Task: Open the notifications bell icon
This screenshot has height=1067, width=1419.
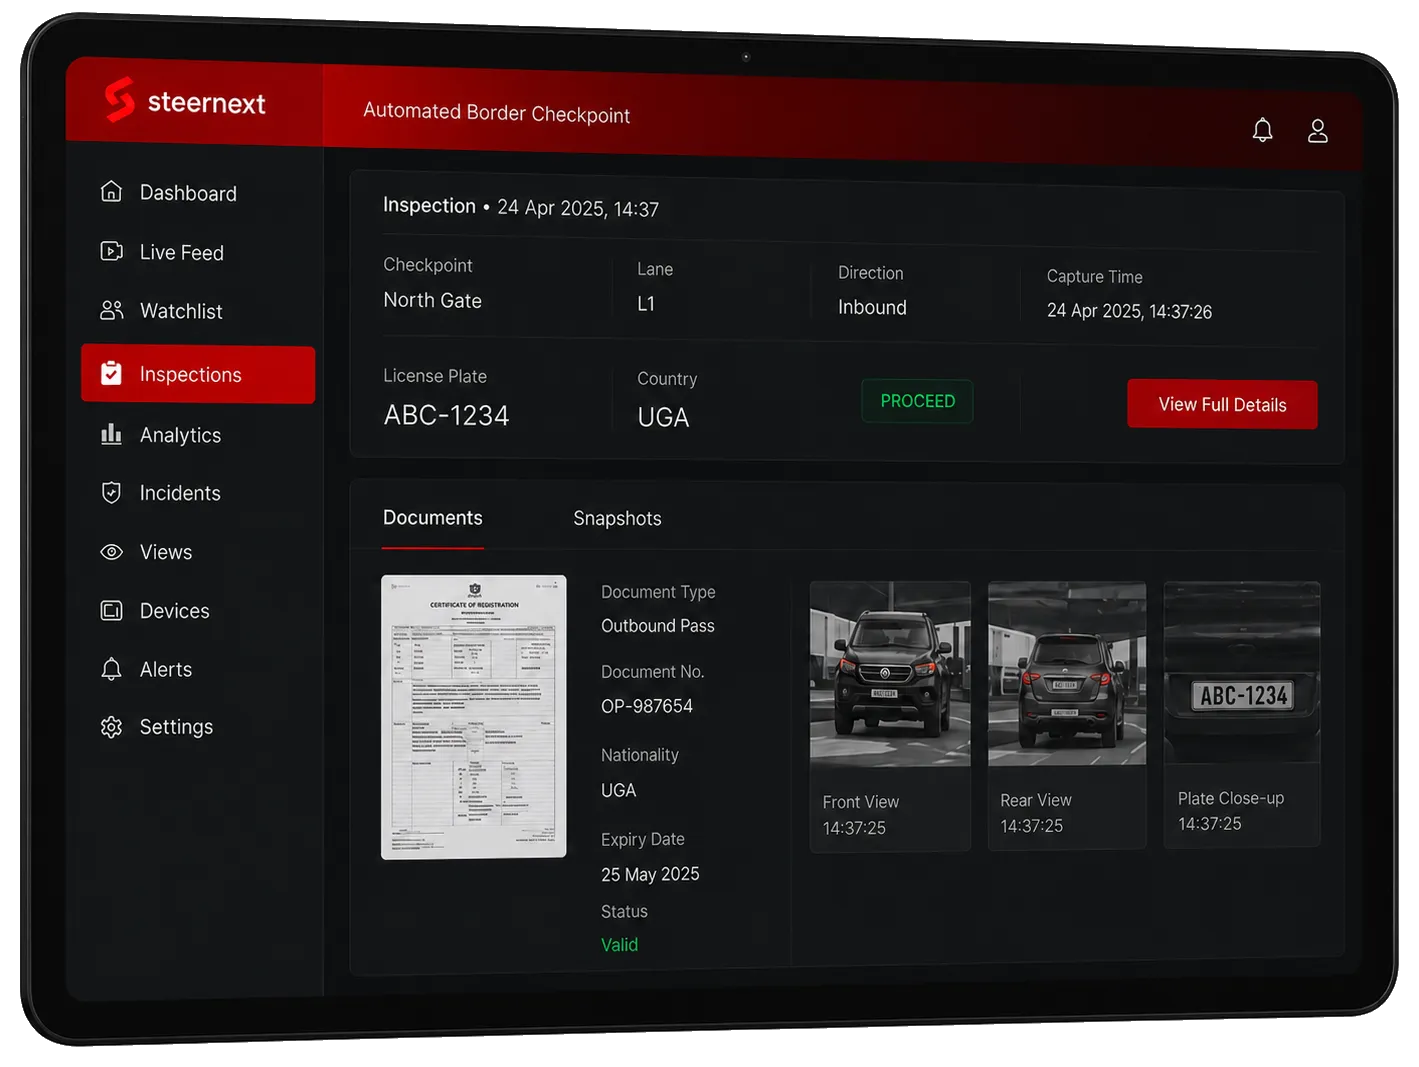Action: [x=1262, y=130]
